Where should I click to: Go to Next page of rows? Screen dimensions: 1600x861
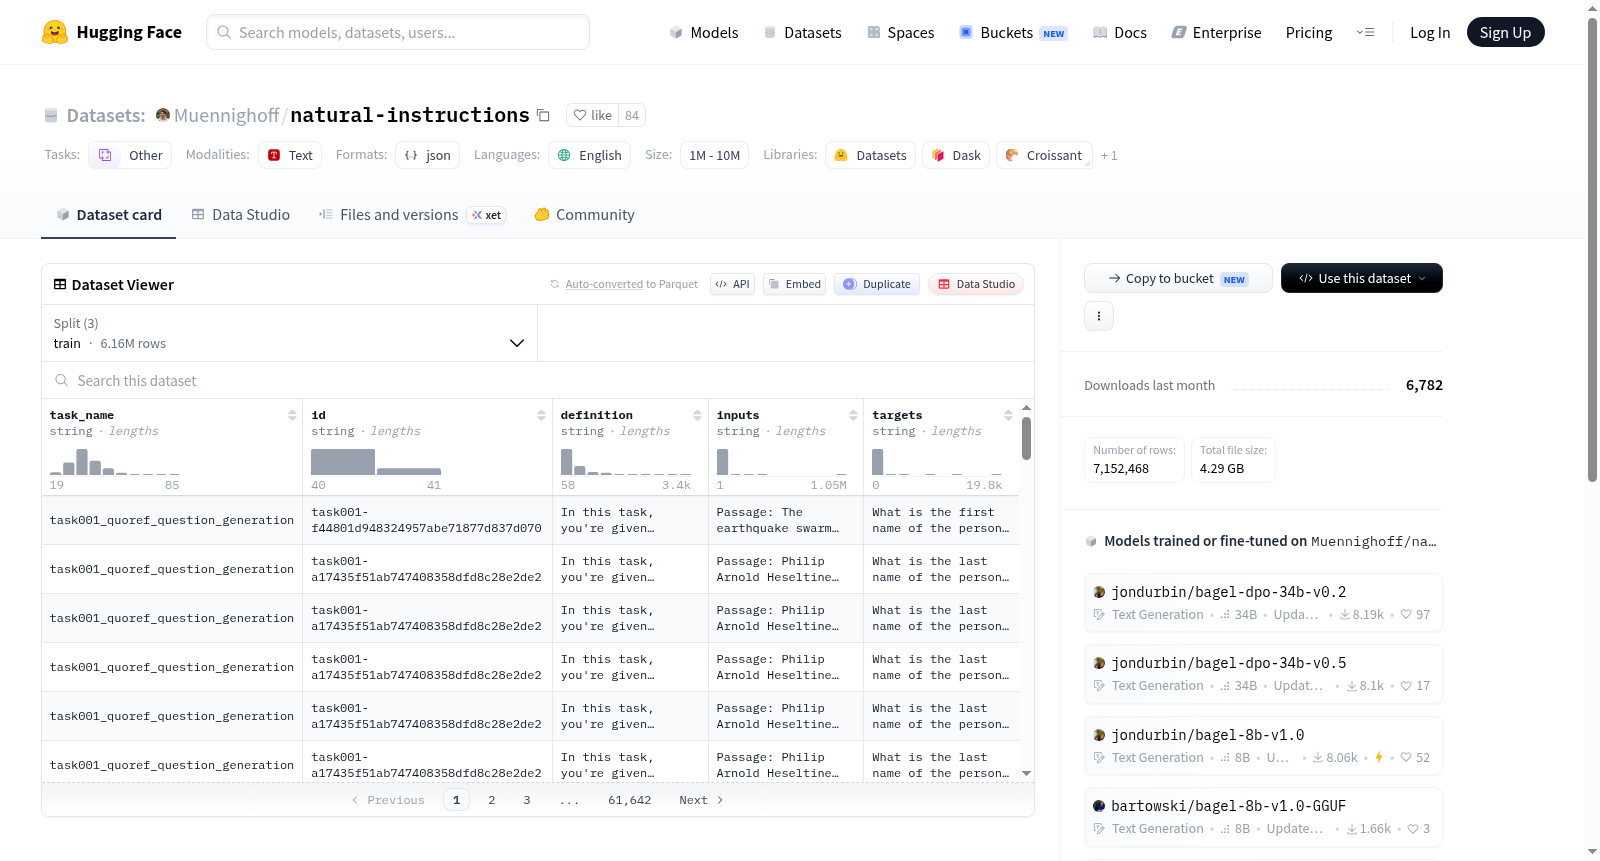[701, 800]
